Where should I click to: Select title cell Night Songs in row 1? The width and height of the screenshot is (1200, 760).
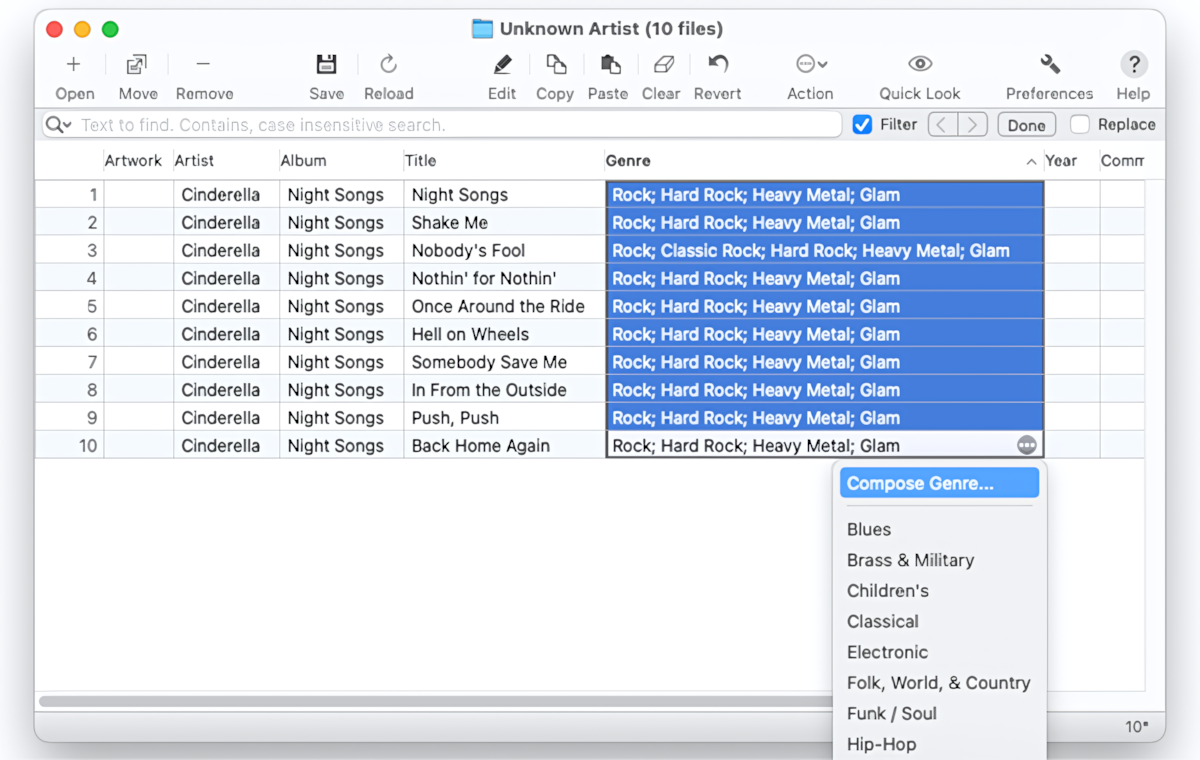click(505, 194)
